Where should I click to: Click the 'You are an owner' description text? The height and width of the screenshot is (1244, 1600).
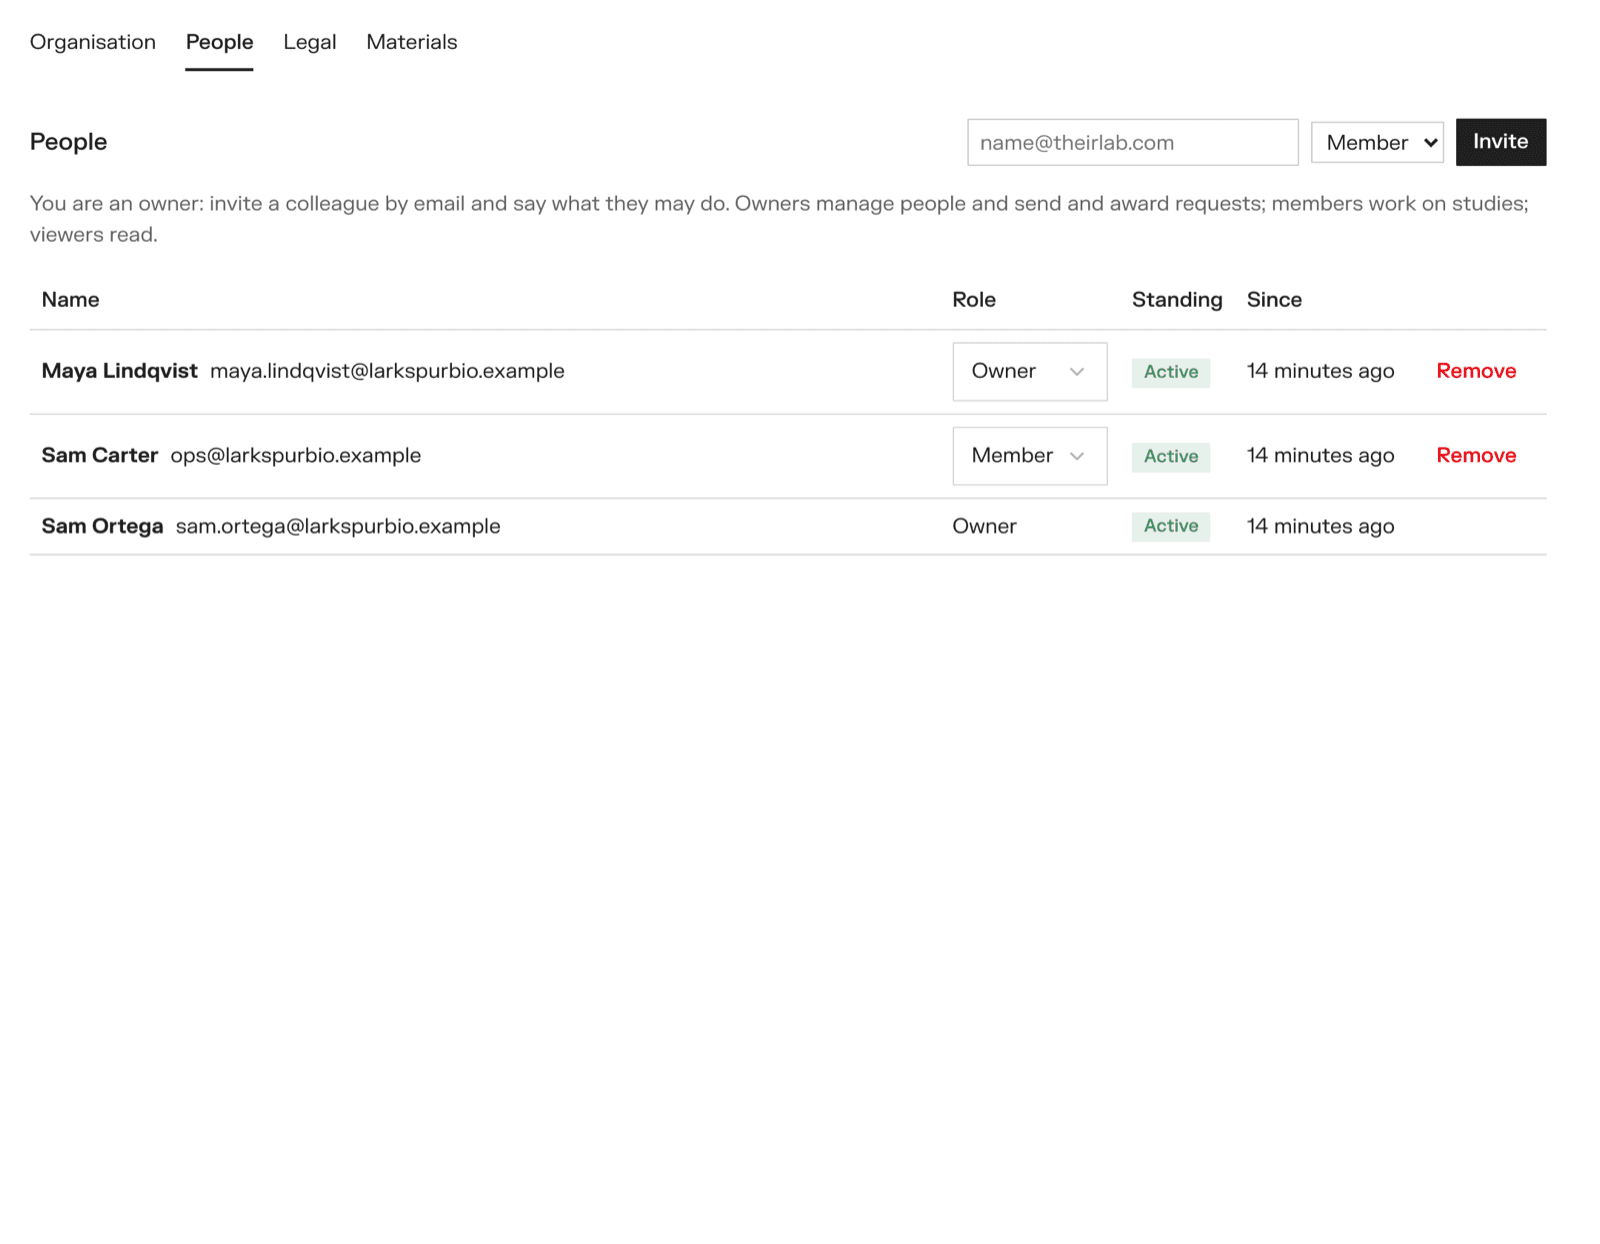[780, 219]
